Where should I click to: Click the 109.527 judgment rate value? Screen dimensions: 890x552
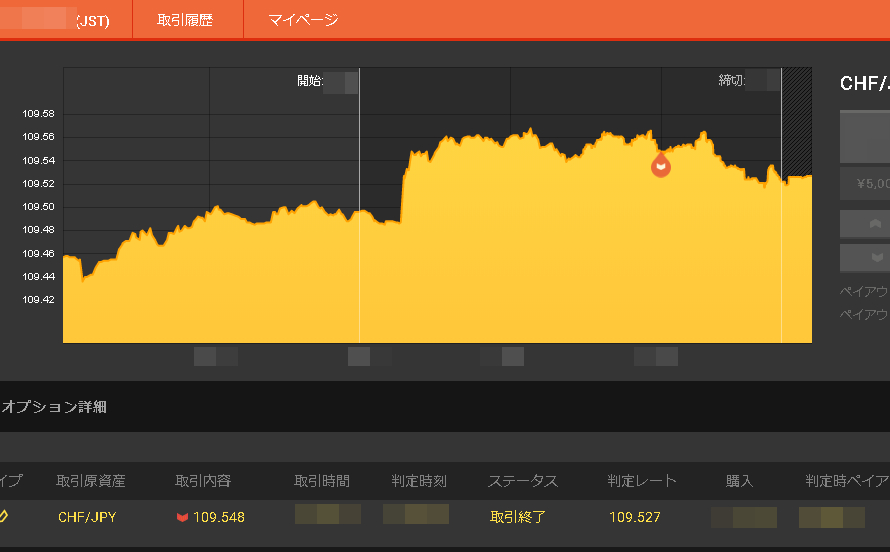[635, 517]
